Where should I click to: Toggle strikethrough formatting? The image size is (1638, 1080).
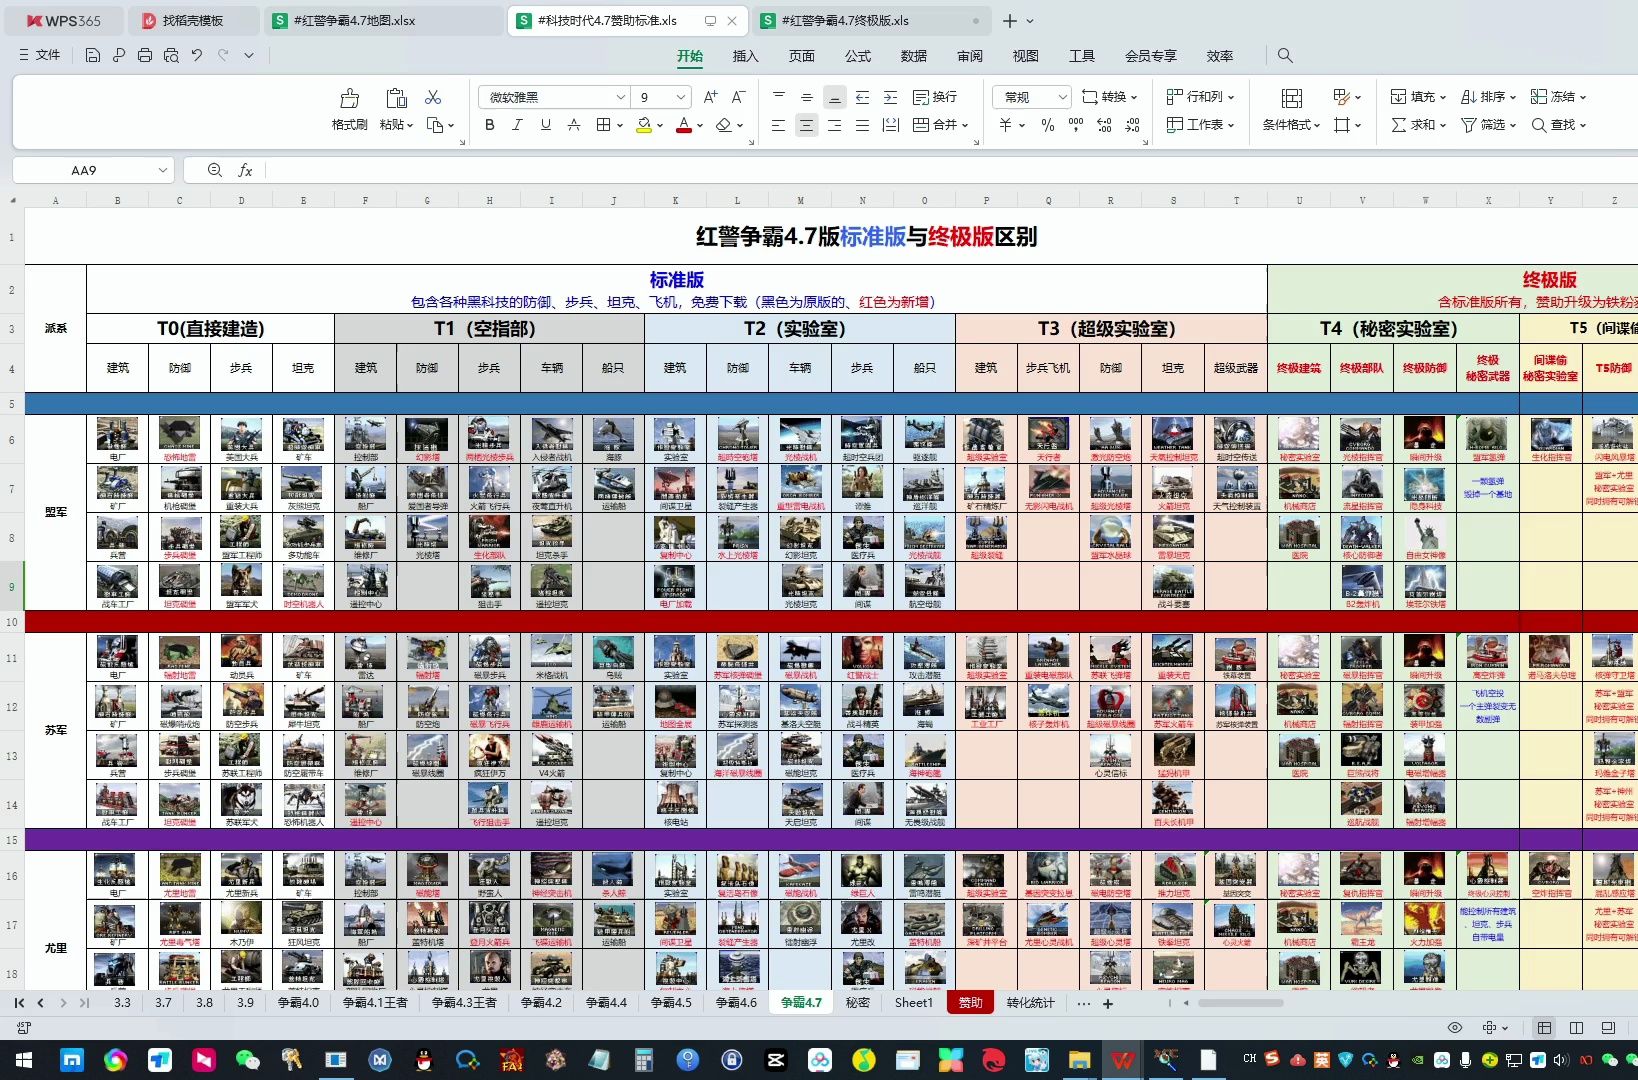pyautogui.click(x=573, y=125)
